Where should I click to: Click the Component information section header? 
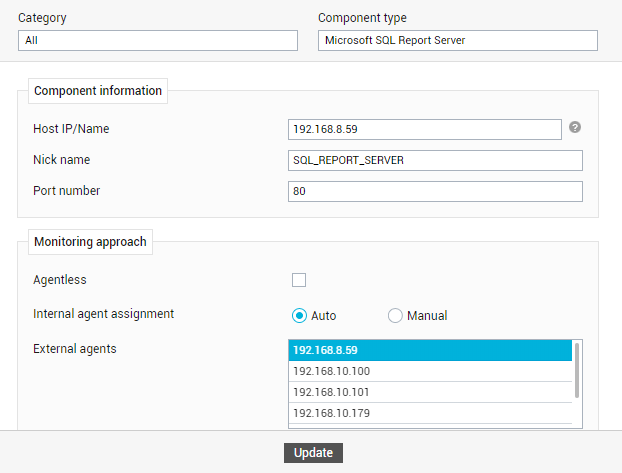(98, 91)
